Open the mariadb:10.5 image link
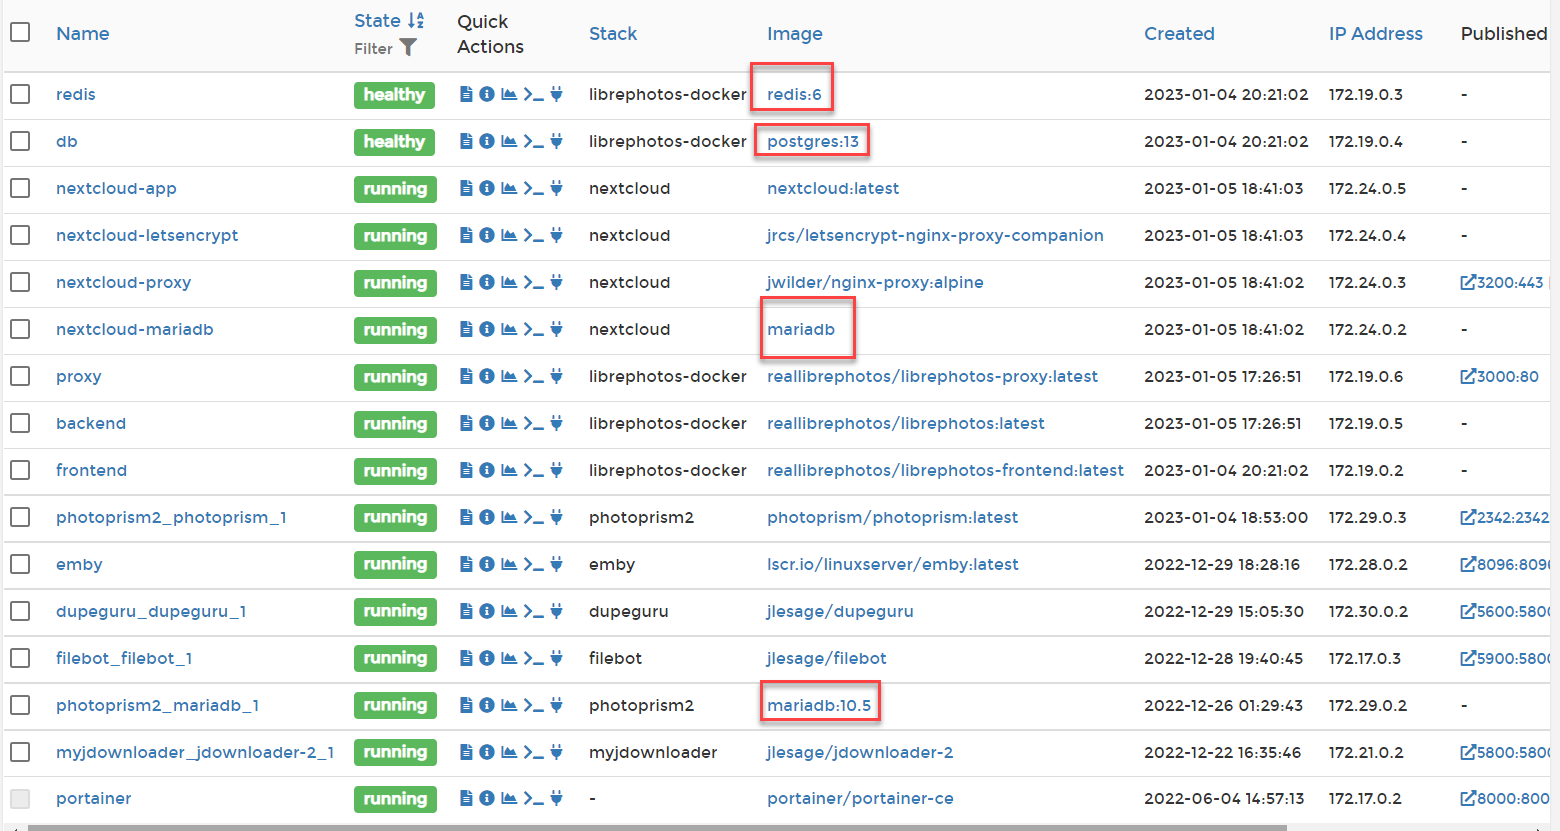This screenshot has width=1560, height=831. [x=819, y=705]
